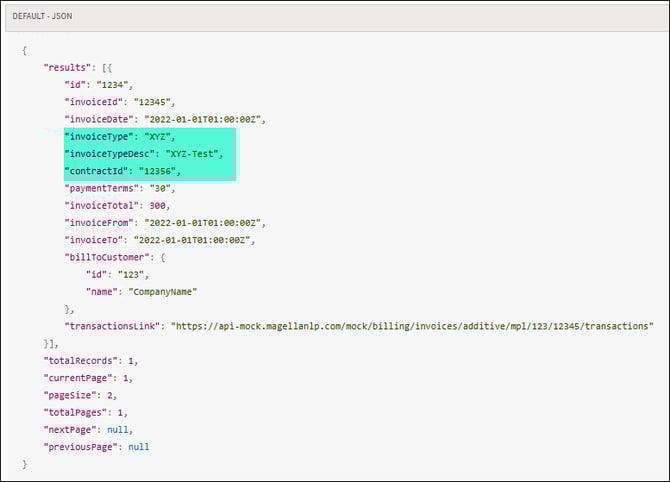This screenshot has height=482, width=670.
Task: Click the "invoiceDate" timestamp value
Action: (212, 119)
